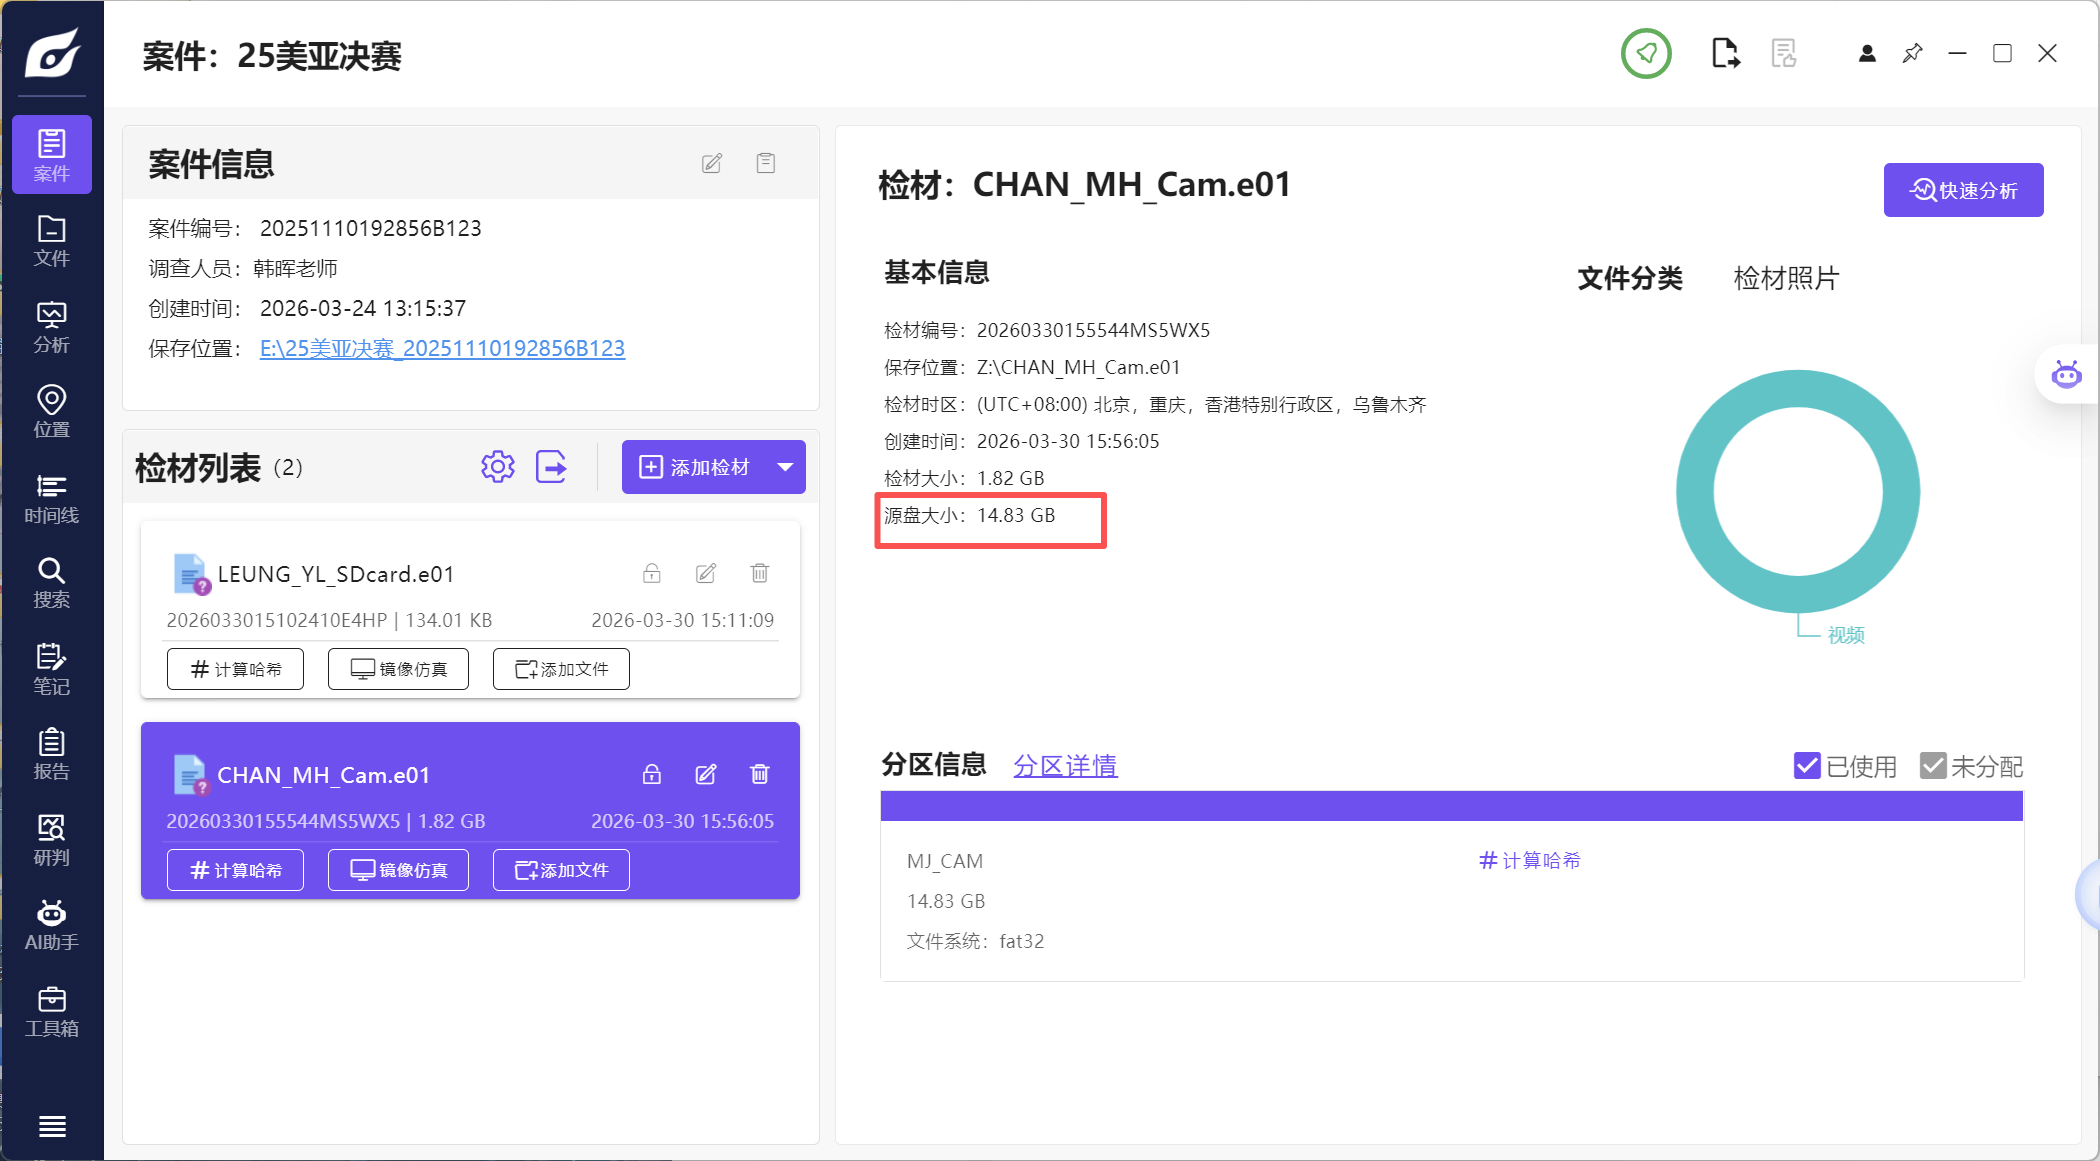Click the AI助手 sidebar icon

[51, 924]
